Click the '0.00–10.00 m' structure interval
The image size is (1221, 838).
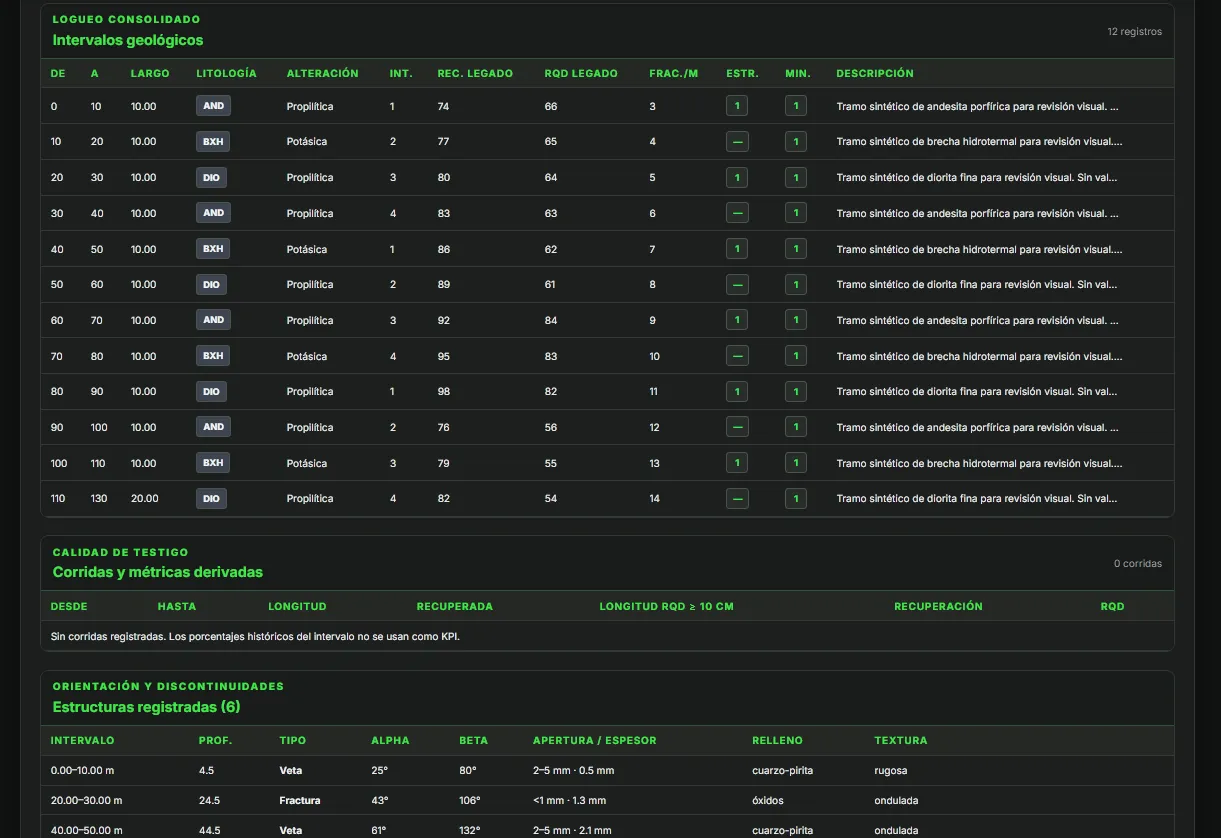tap(83, 771)
